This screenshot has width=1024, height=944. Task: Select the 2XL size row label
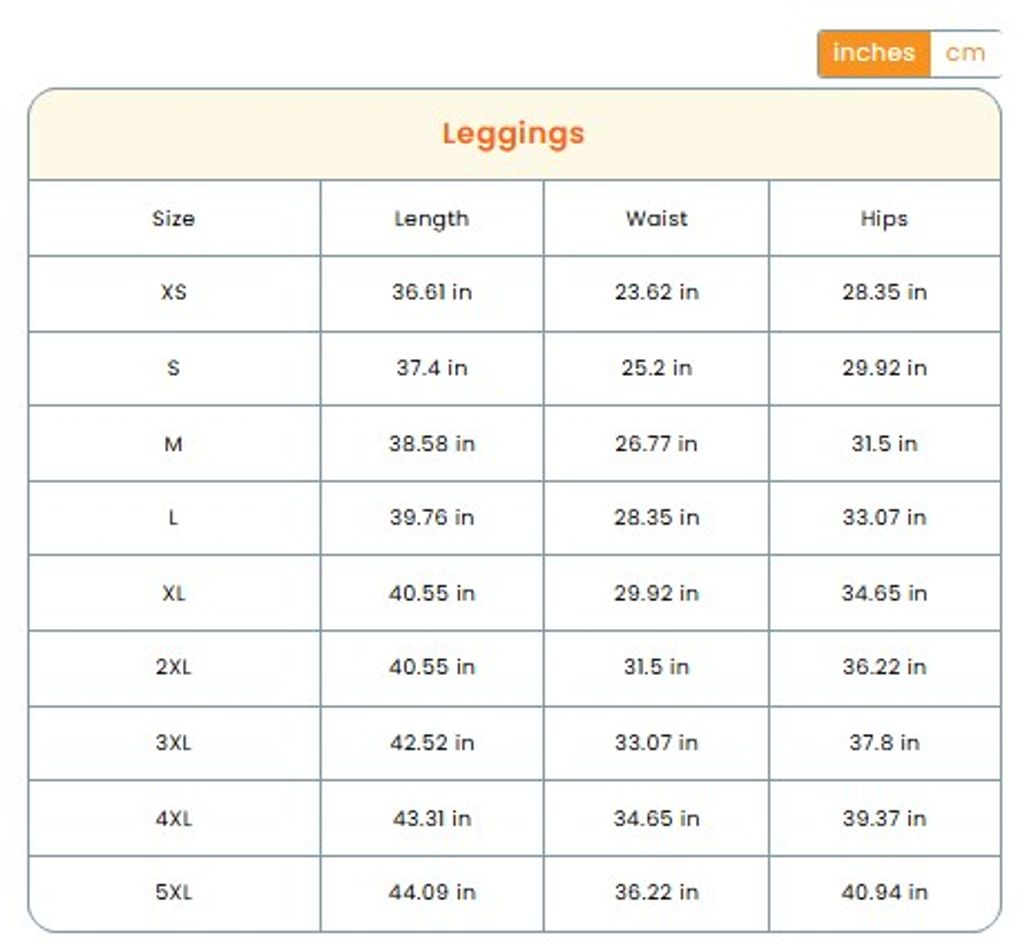click(x=173, y=667)
